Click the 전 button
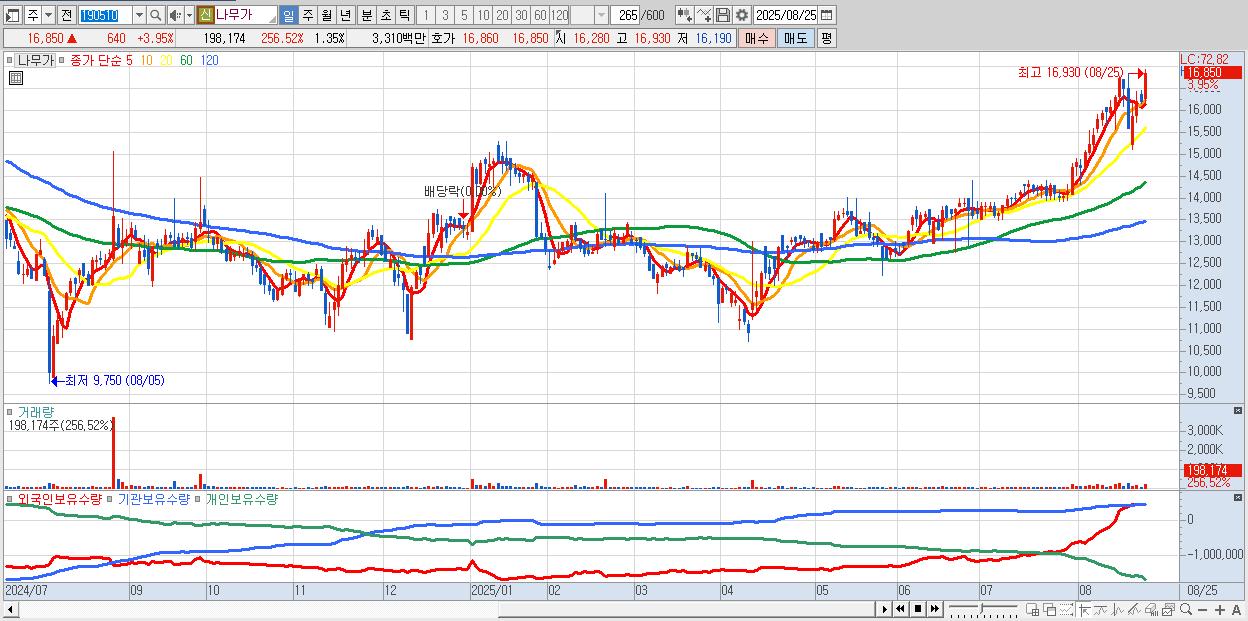This screenshot has width=1248, height=621. [x=66, y=15]
